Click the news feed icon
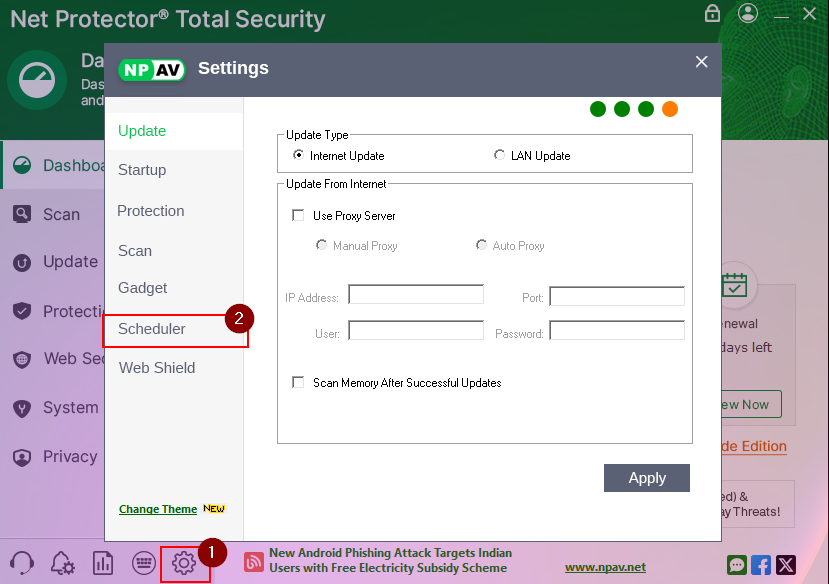This screenshot has width=829, height=584. (x=254, y=561)
